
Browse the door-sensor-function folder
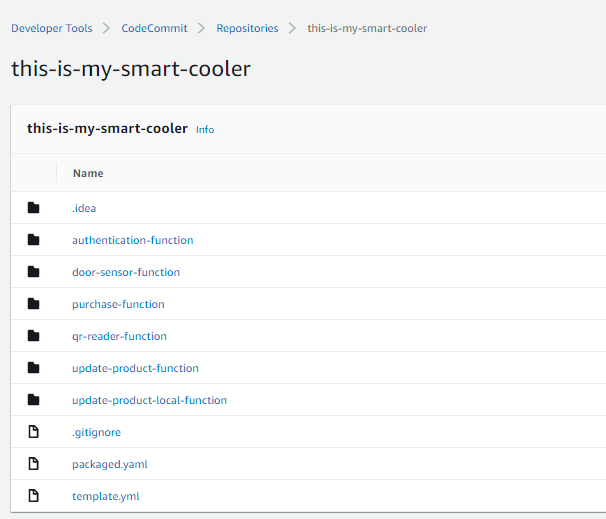126,272
